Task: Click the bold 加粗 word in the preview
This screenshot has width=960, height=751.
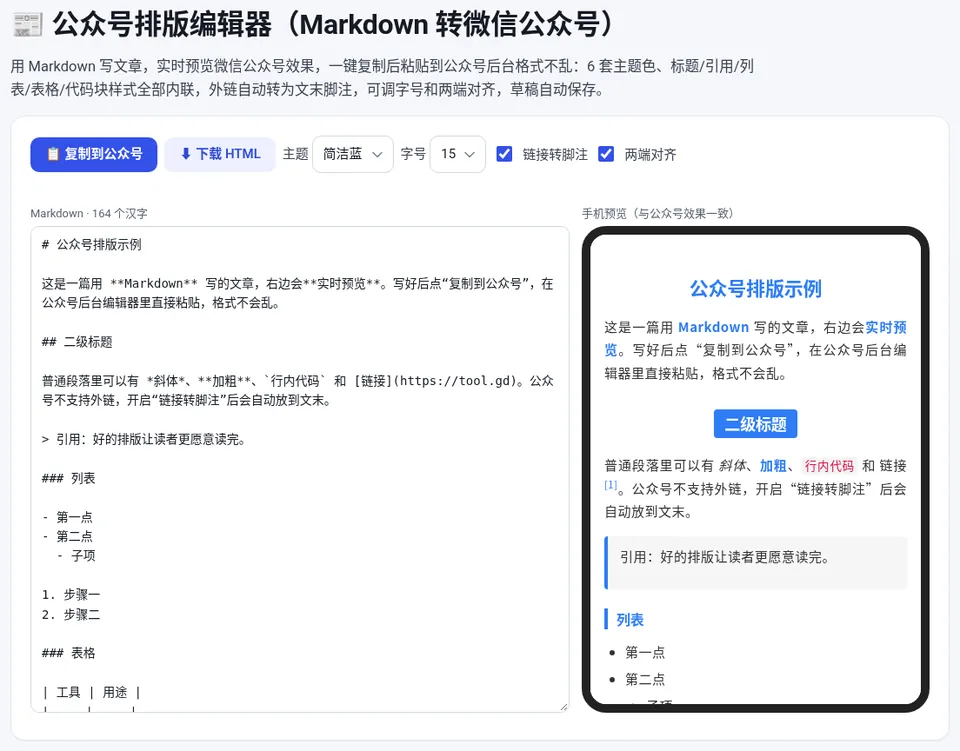Action: 773,466
